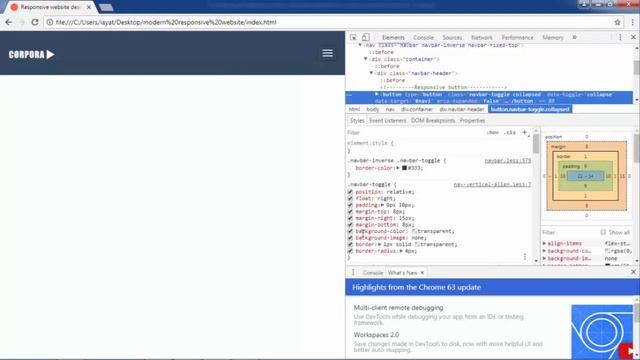
Task: Click the hamburger menu on the page
Action: [x=327, y=53]
